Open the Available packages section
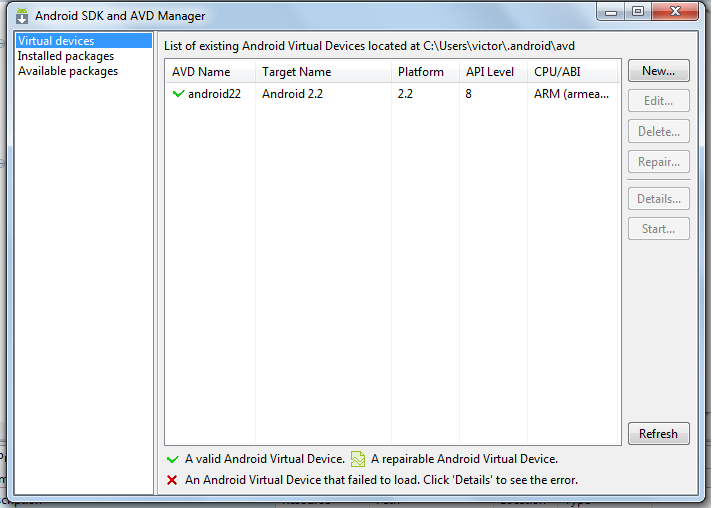This screenshot has width=712, height=508. 68,71
